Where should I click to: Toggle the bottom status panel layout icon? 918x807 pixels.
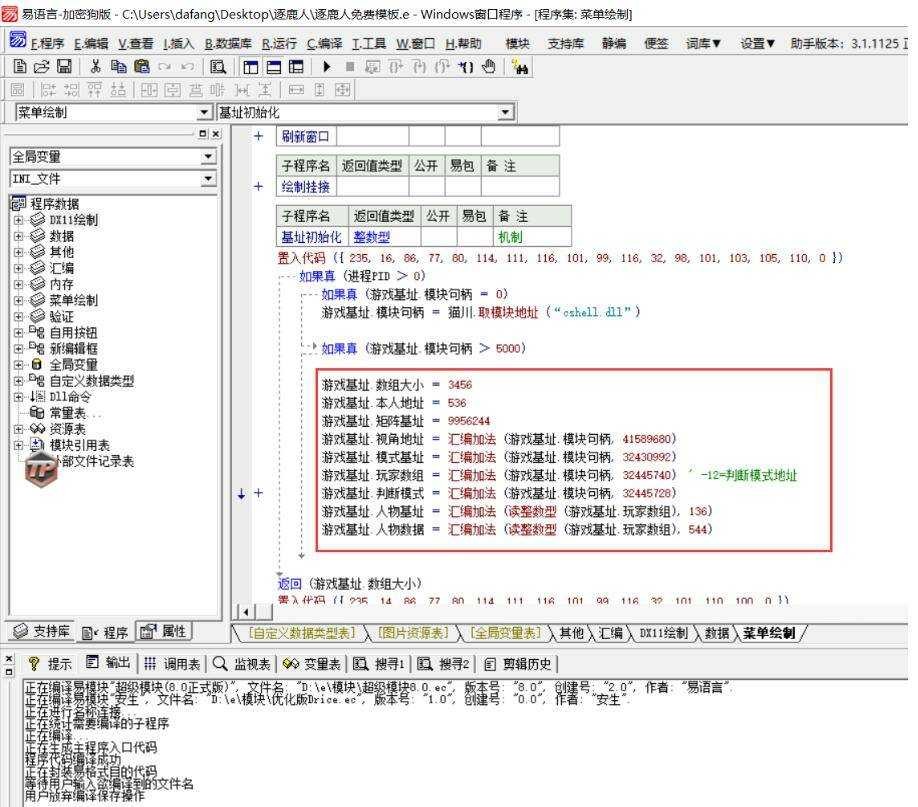[x=273, y=67]
